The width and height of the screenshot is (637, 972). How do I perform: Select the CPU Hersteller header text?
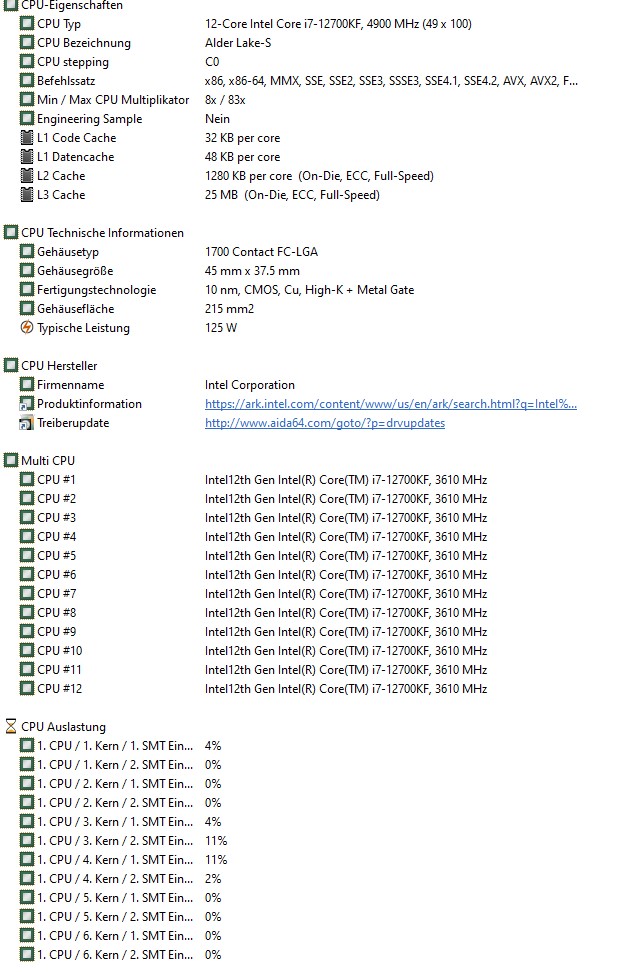click(59, 366)
